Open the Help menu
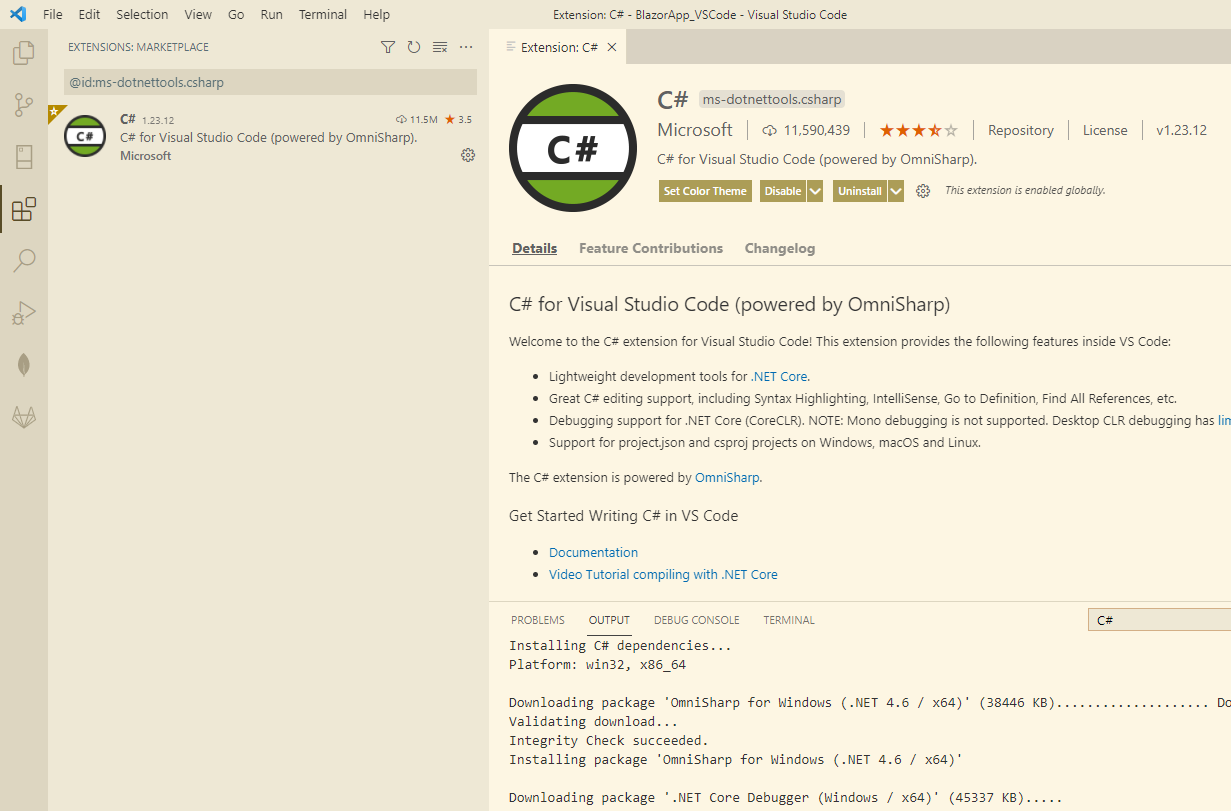Screen dimensions: 1231x811 coord(377,15)
